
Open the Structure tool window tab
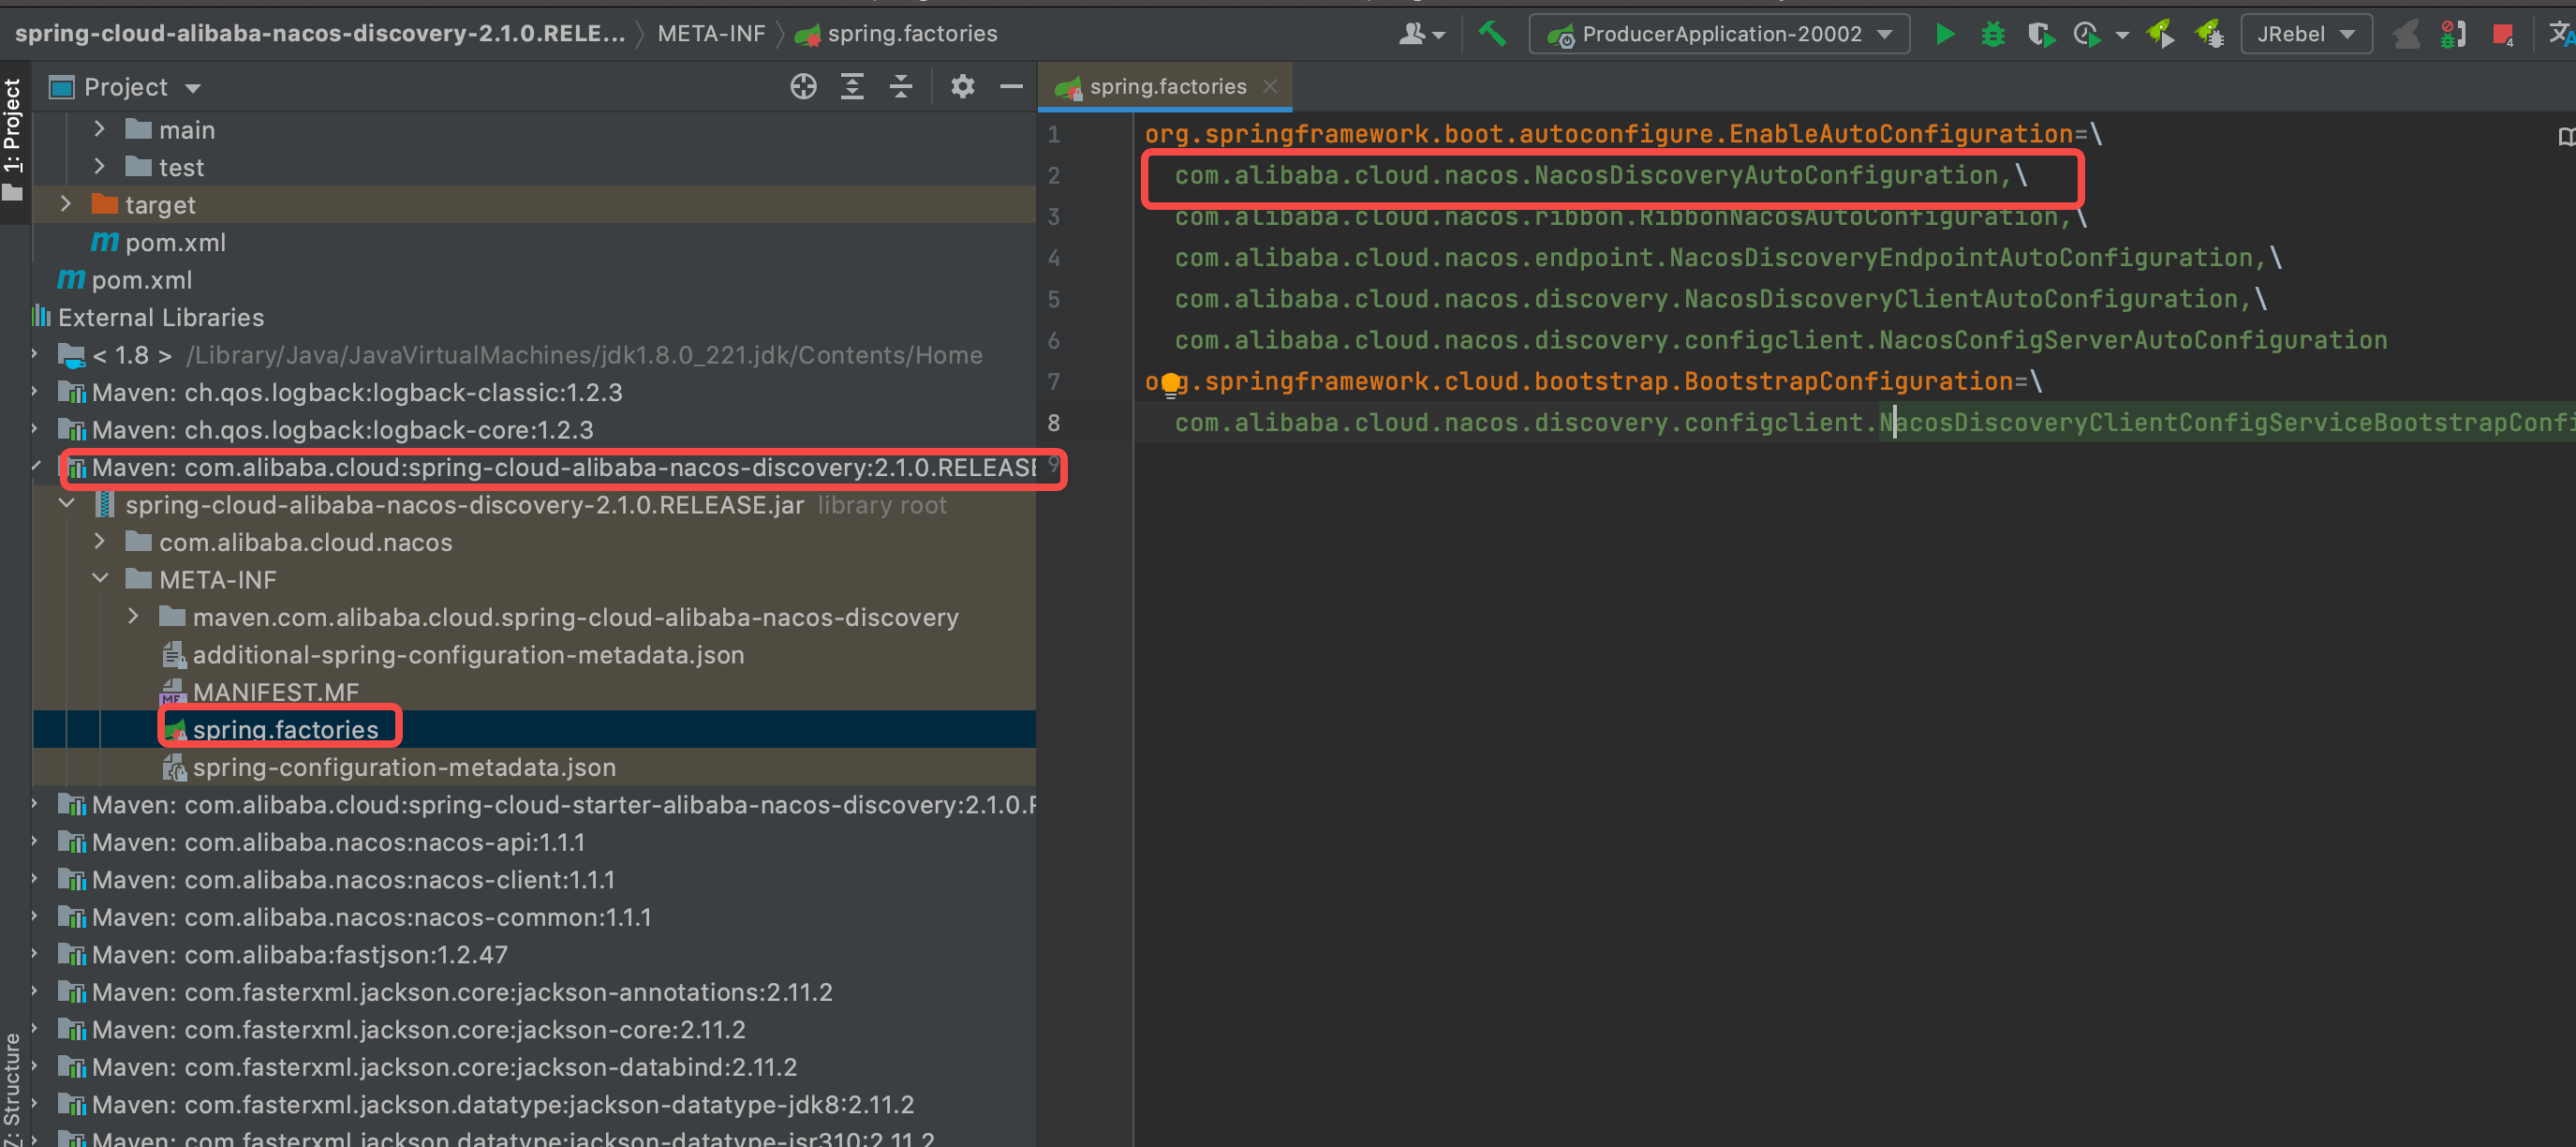13,1090
